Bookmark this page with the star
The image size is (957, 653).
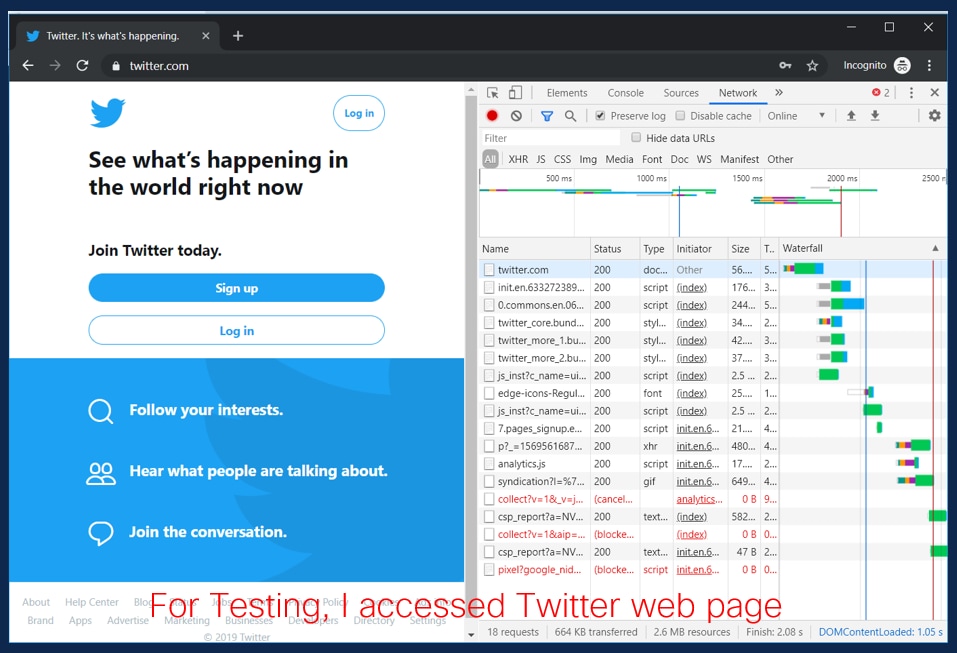(812, 65)
